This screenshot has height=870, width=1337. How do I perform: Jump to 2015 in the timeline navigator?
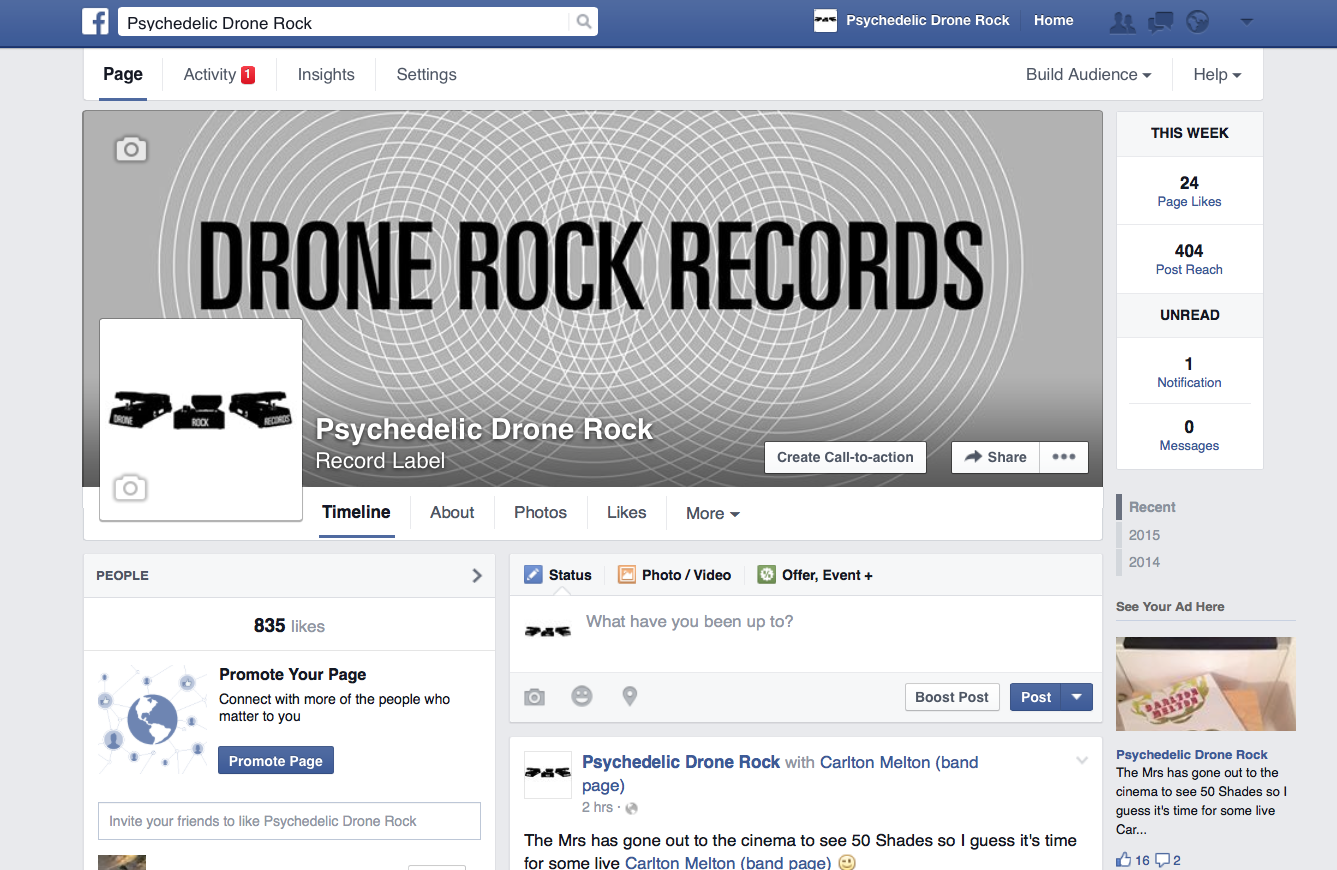[1144, 535]
